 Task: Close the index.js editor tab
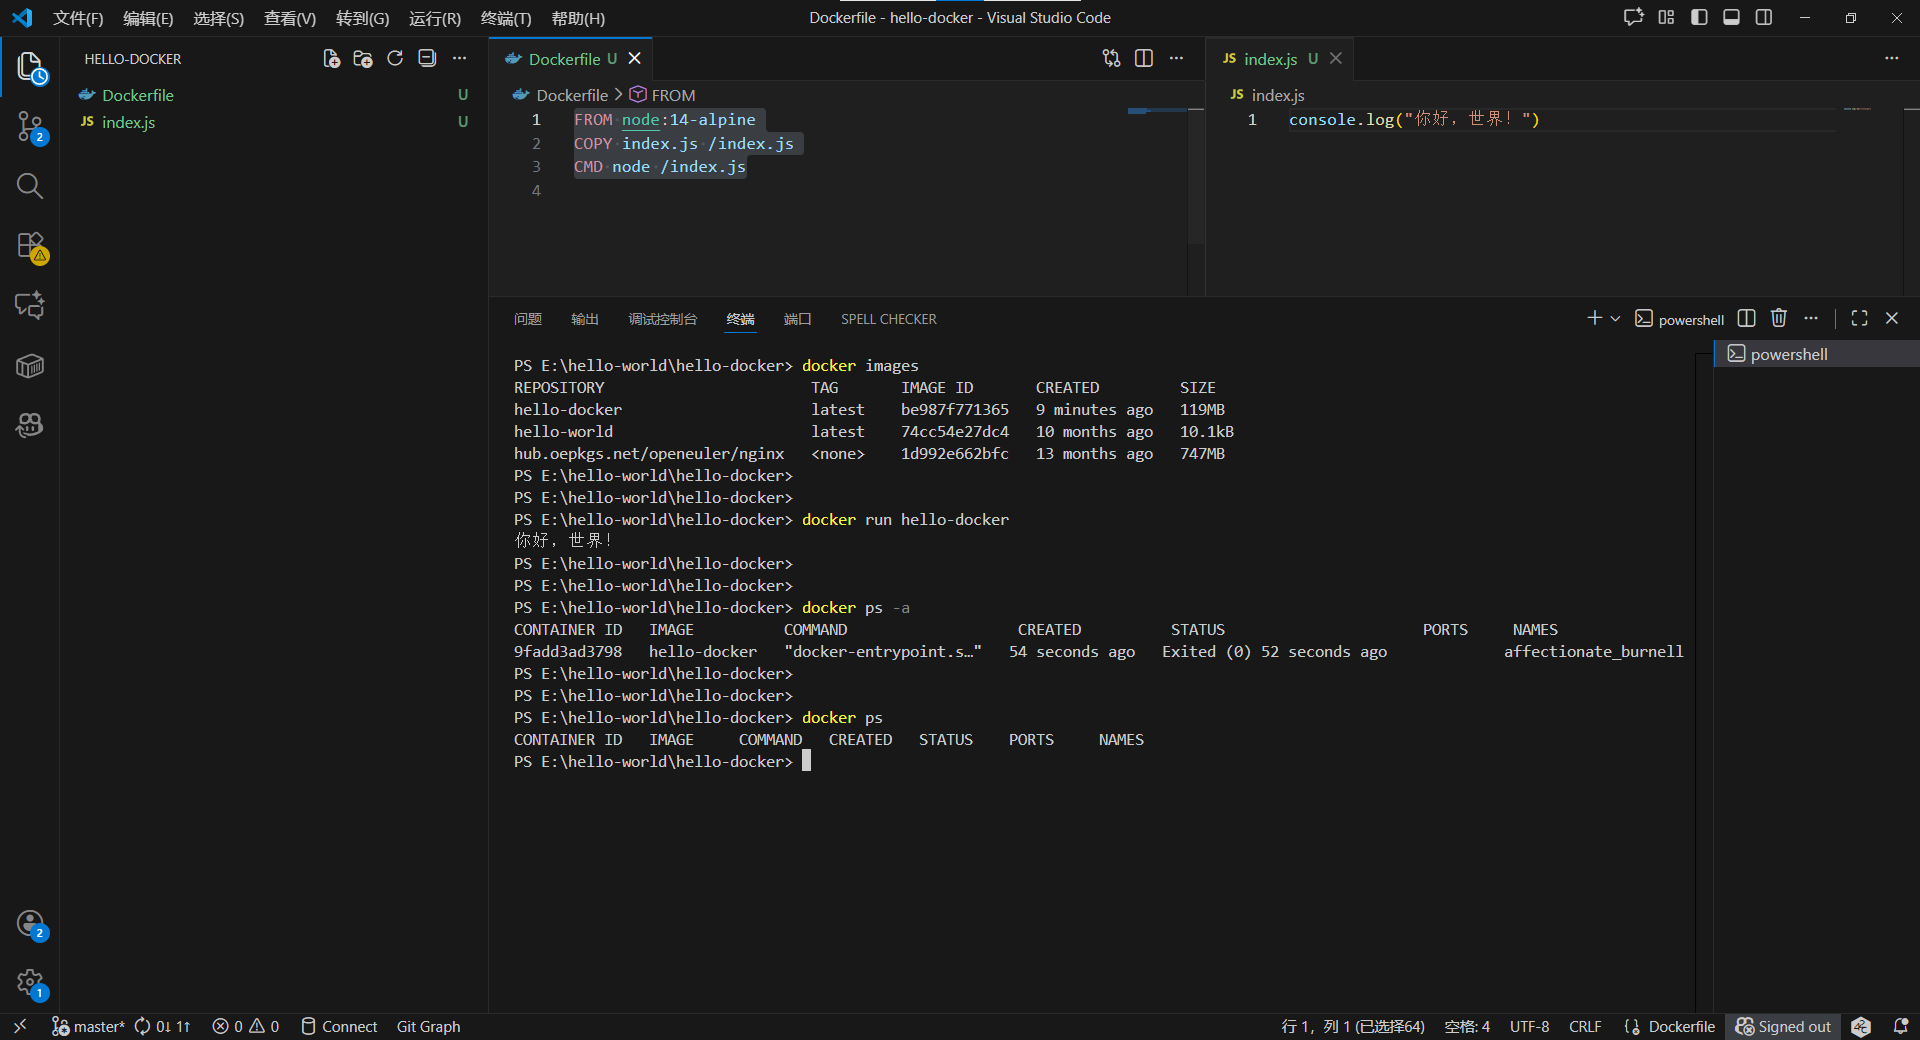(1335, 59)
